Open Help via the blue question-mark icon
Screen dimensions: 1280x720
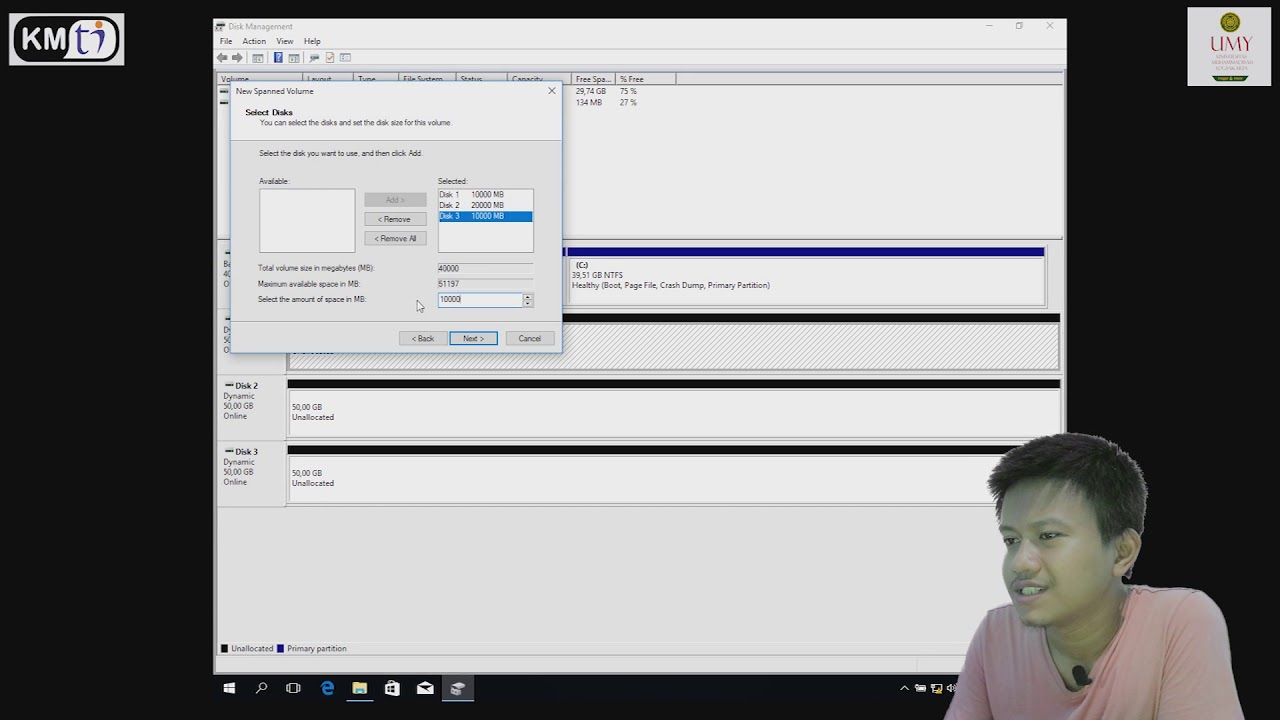tap(278, 58)
